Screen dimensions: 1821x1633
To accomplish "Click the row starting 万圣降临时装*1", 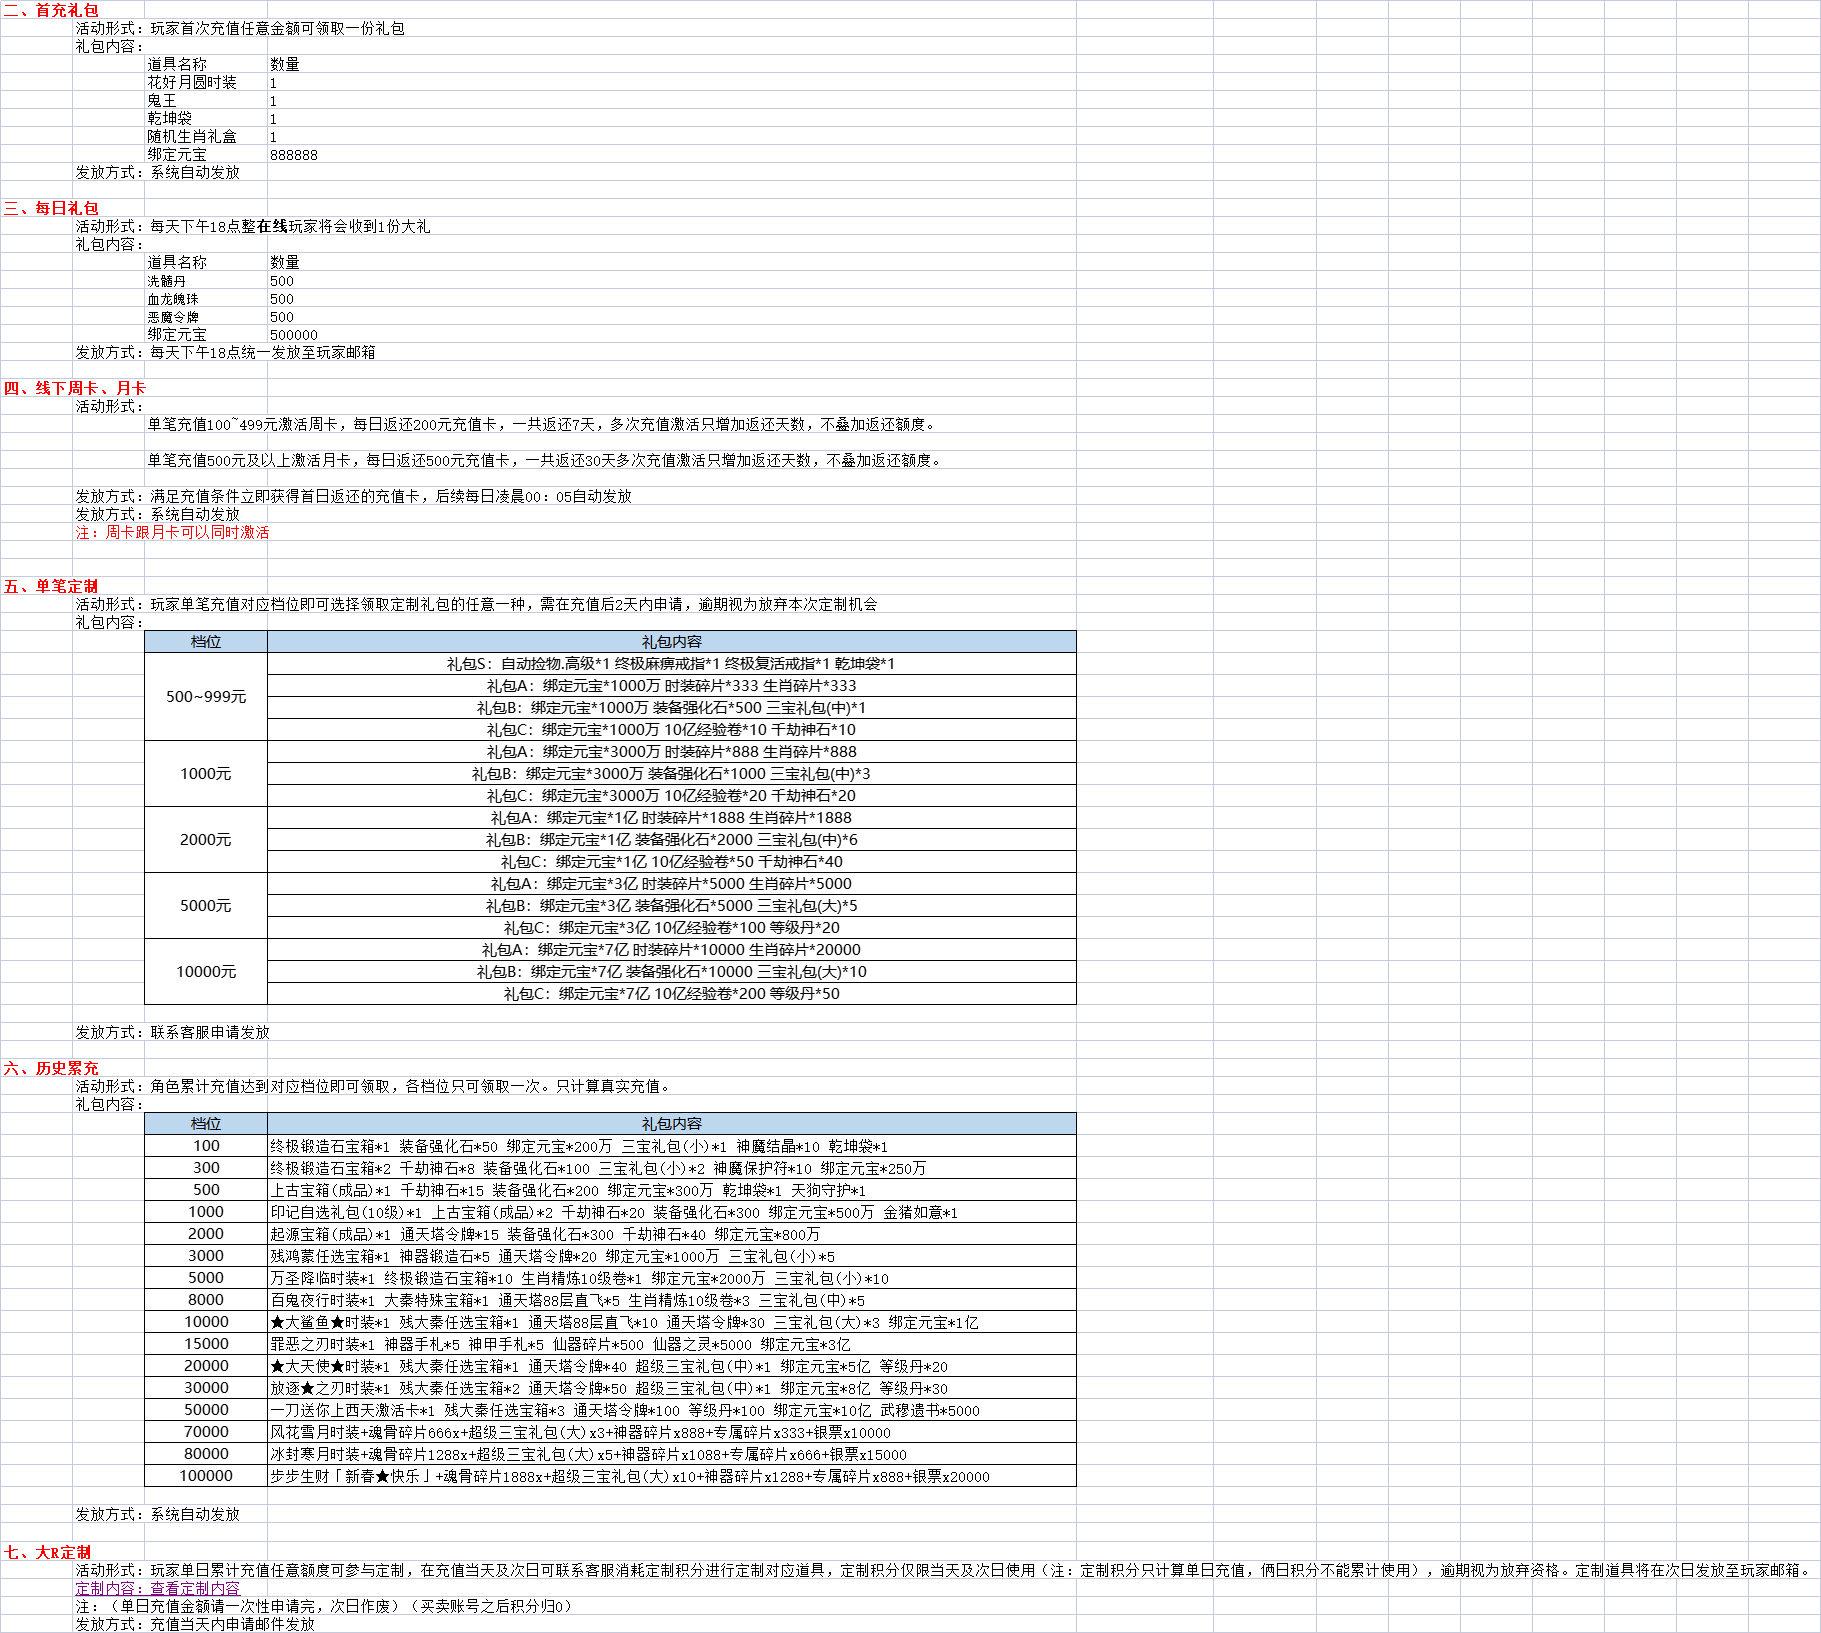I will tap(671, 1277).
